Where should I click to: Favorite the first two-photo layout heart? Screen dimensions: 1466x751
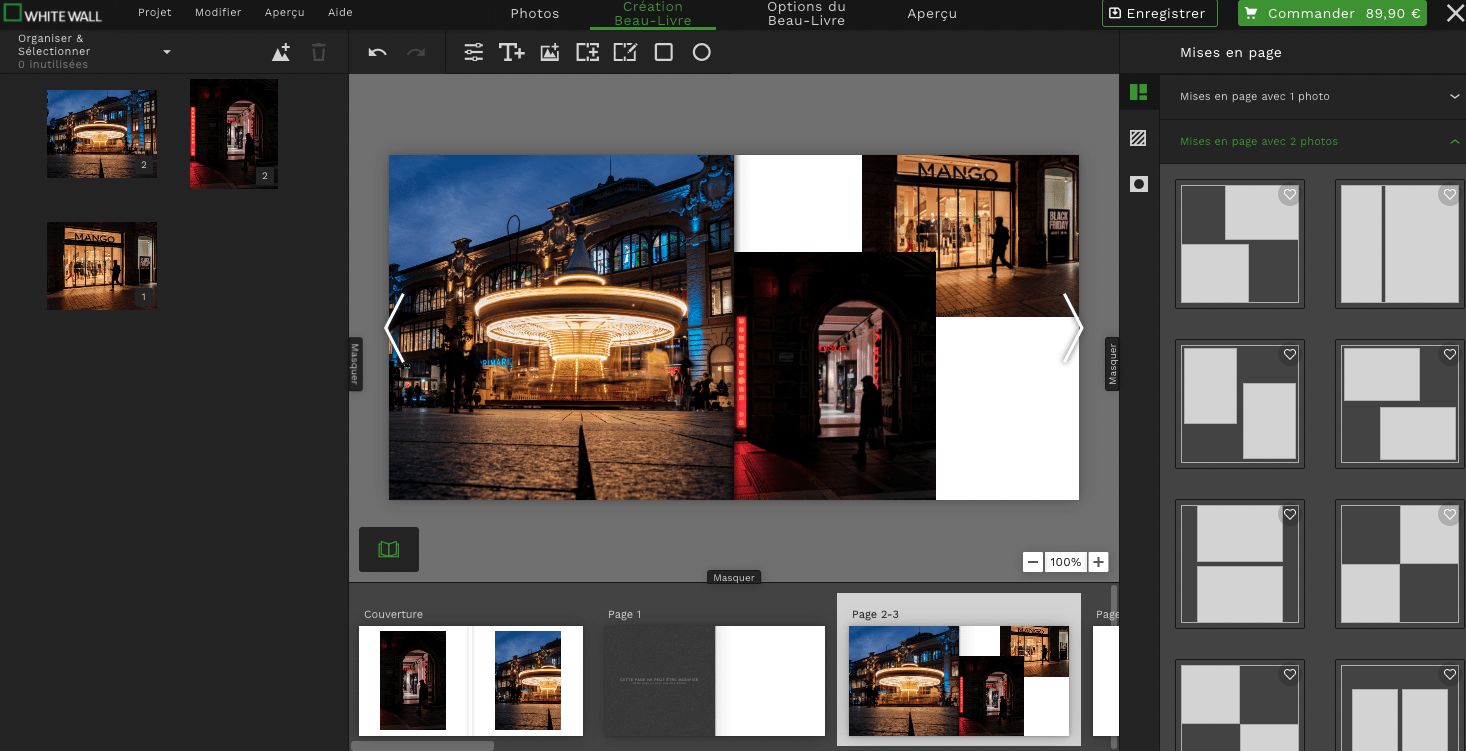(1290, 195)
